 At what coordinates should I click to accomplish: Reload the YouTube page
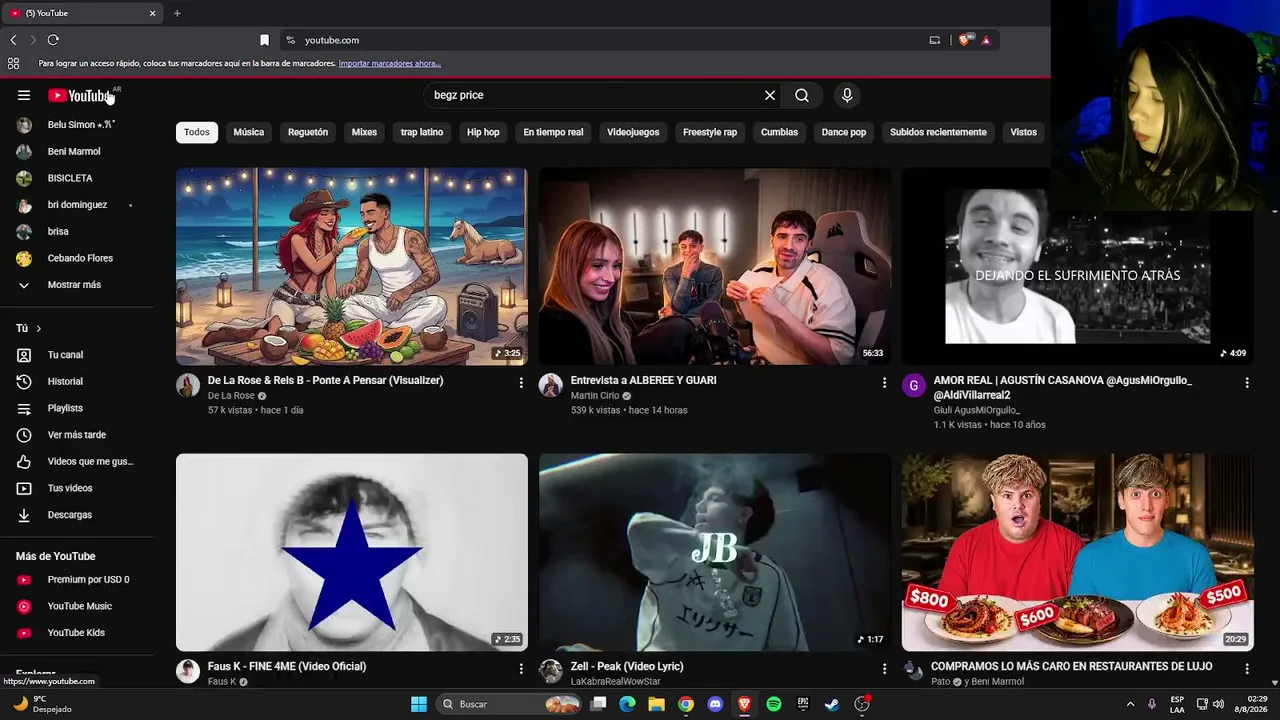(x=53, y=40)
